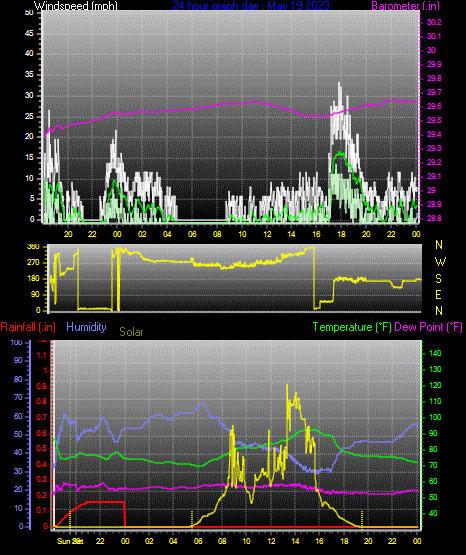
Task: Click the dotted sunset marker near 20 on the bottom chart
Action: pyautogui.click(x=362, y=519)
